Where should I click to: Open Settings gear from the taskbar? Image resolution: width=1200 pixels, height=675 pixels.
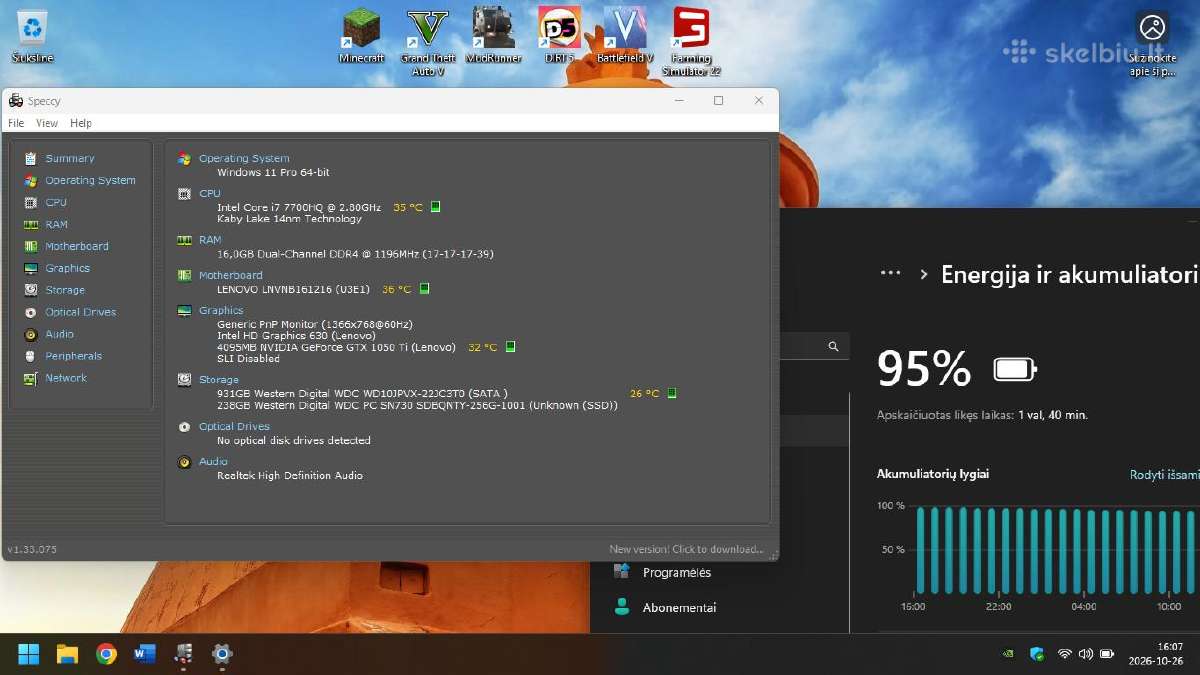pyautogui.click(x=222, y=654)
